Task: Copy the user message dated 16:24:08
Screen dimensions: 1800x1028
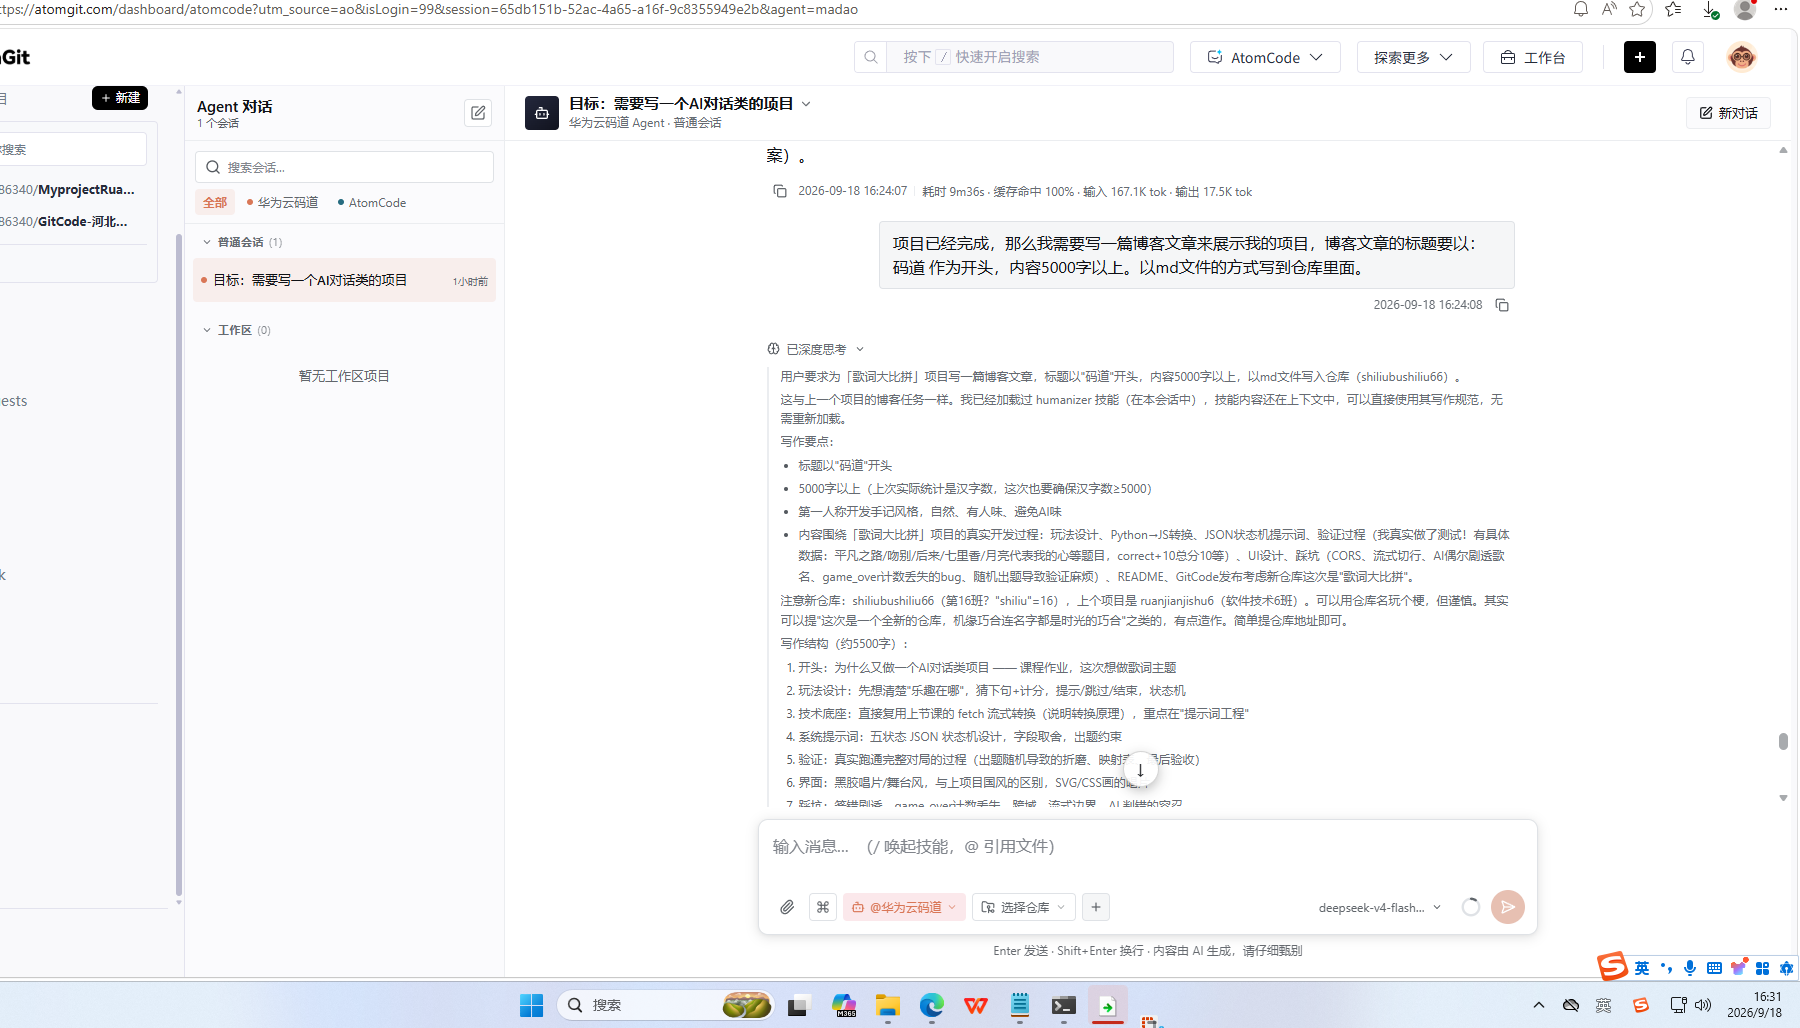Action: point(1502,305)
